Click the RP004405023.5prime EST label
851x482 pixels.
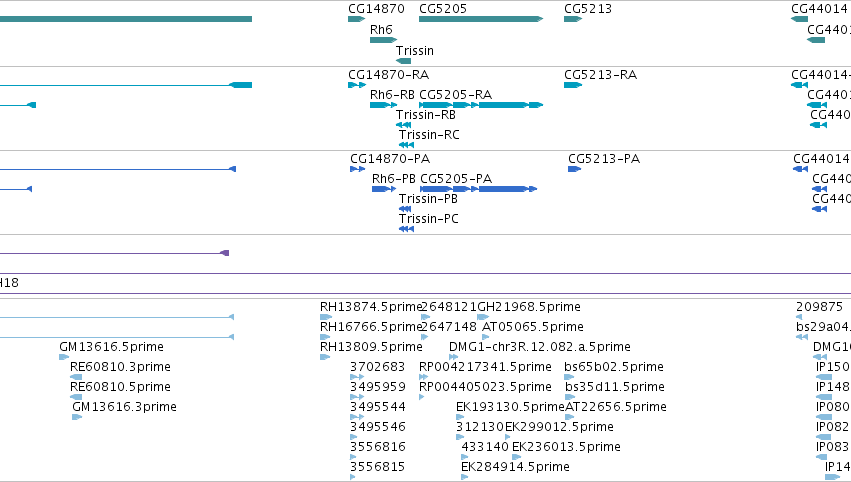pos(485,388)
